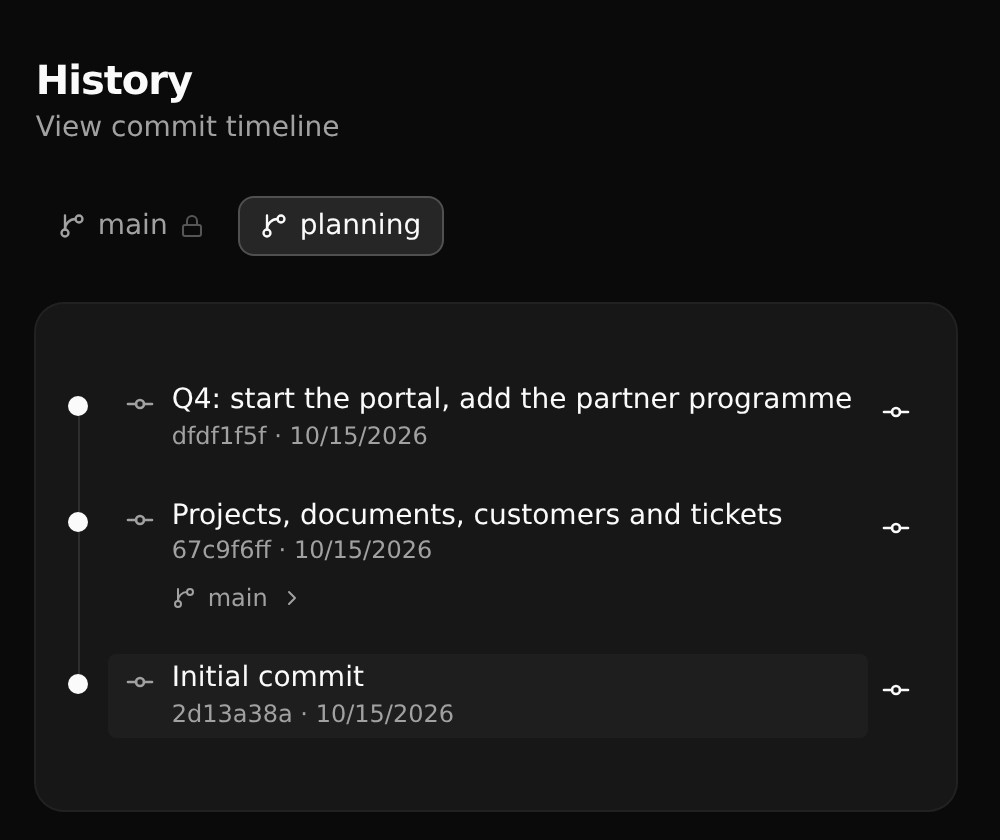The height and width of the screenshot is (840, 1000).
Task: Click timeline dot for Initial commit
Action: click(78, 684)
